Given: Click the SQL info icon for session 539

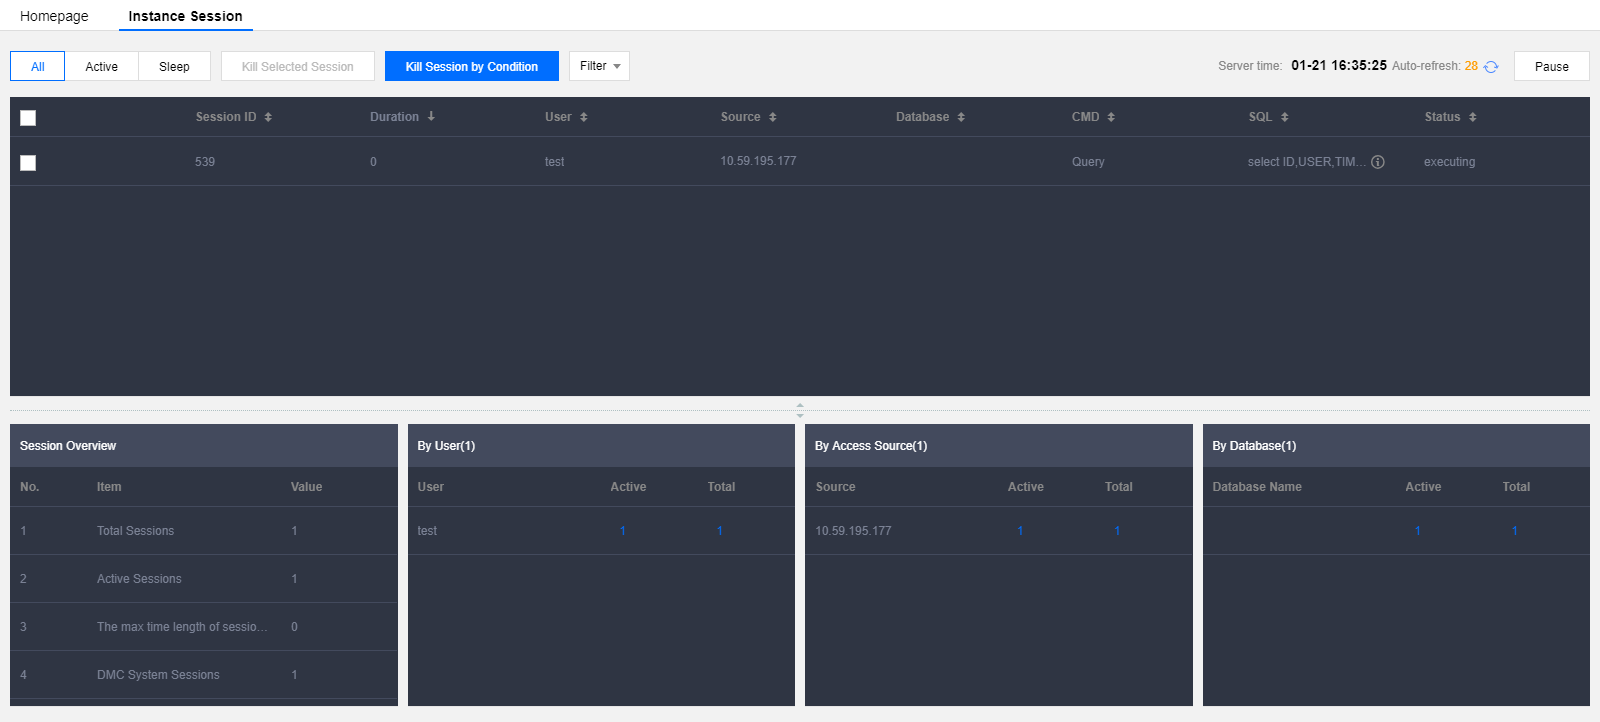Looking at the screenshot, I should 1378,162.
